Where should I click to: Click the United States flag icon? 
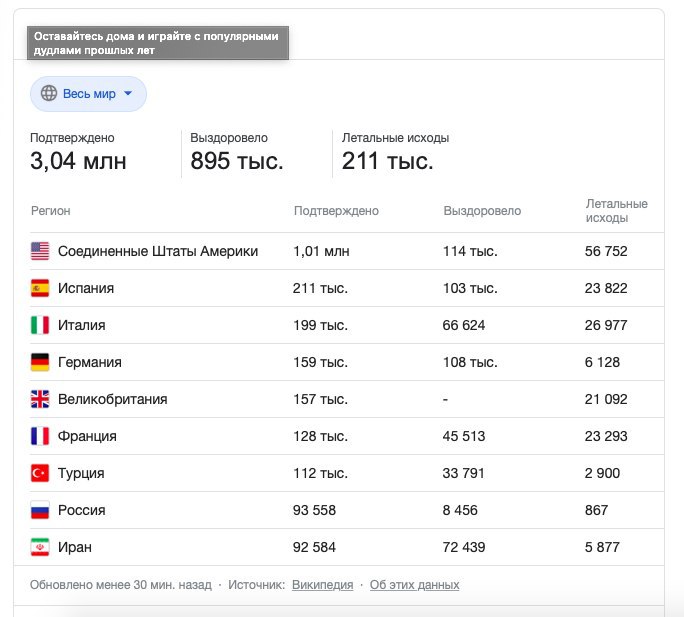tap(40, 251)
